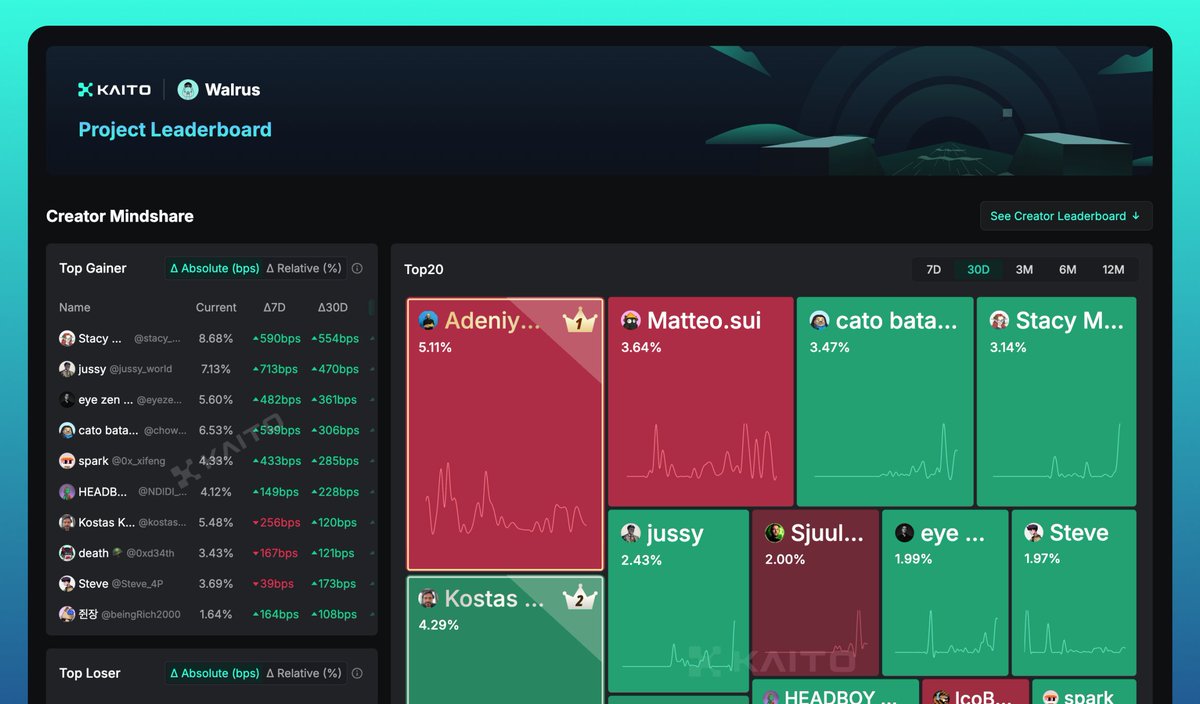Viewport: 1200px width, 704px height.
Task: Click eye zen avatar in Top Gainer list
Action: point(67,400)
